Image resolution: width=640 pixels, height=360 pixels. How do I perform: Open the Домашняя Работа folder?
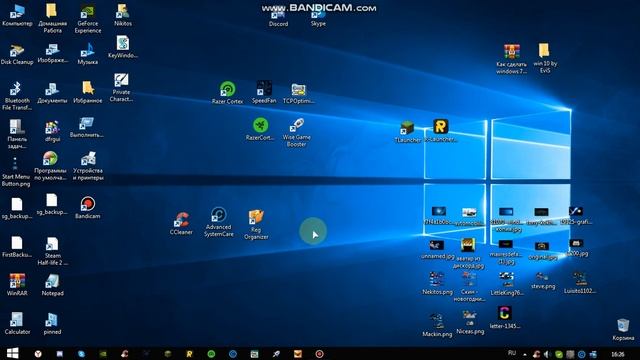(x=52, y=18)
